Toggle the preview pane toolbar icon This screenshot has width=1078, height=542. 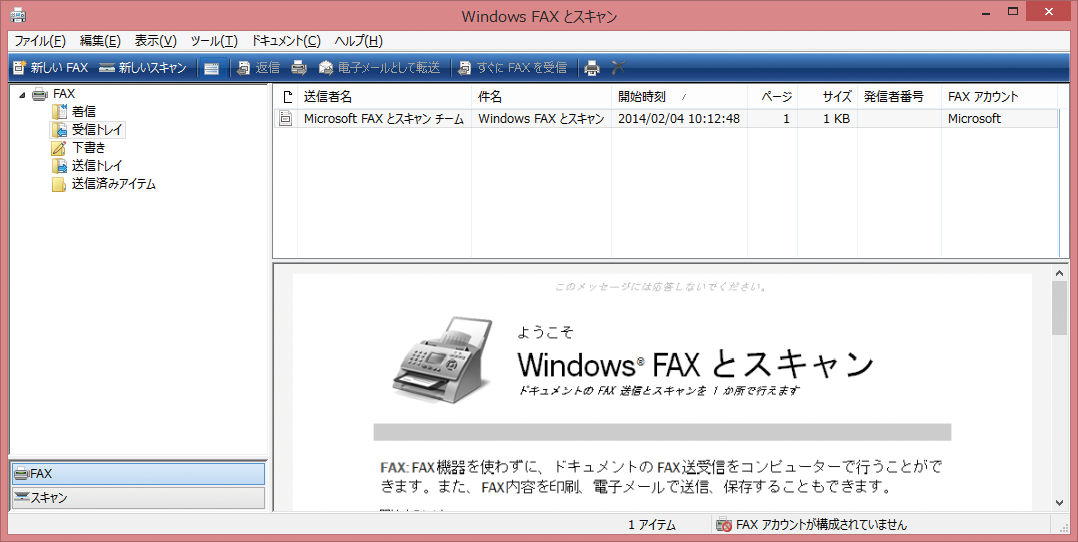coord(211,68)
